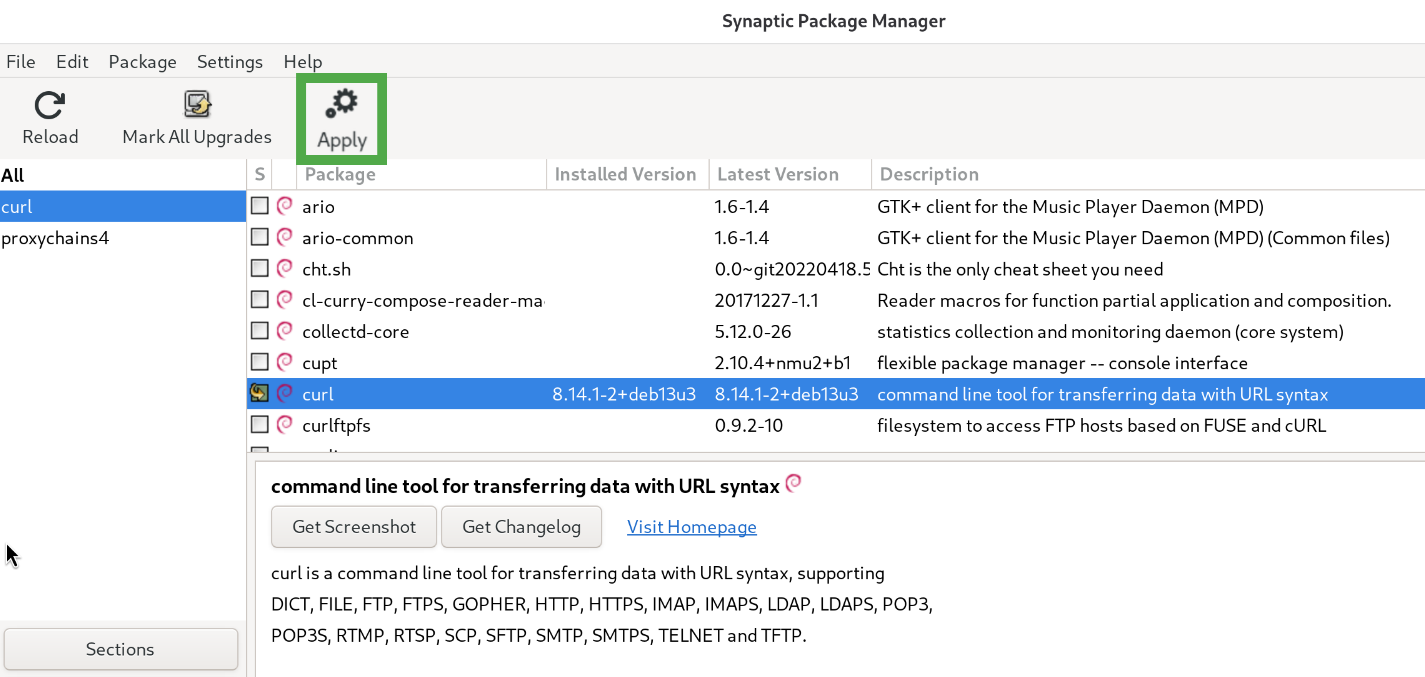Open the Edit menu
Image resolution: width=1425 pixels, height=677 pixels.
[72, 61]
